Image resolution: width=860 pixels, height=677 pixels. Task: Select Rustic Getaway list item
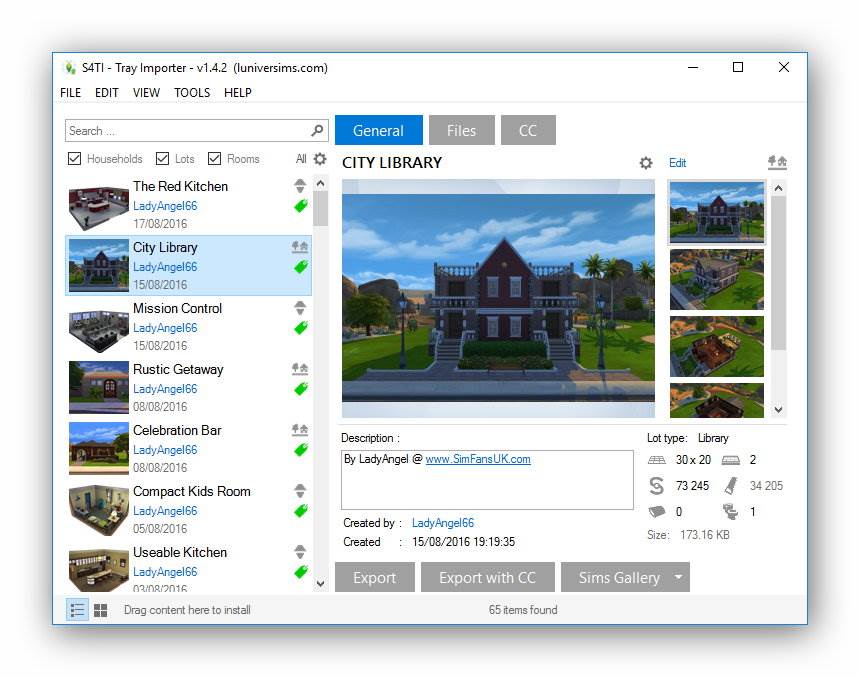click(188, 387)
